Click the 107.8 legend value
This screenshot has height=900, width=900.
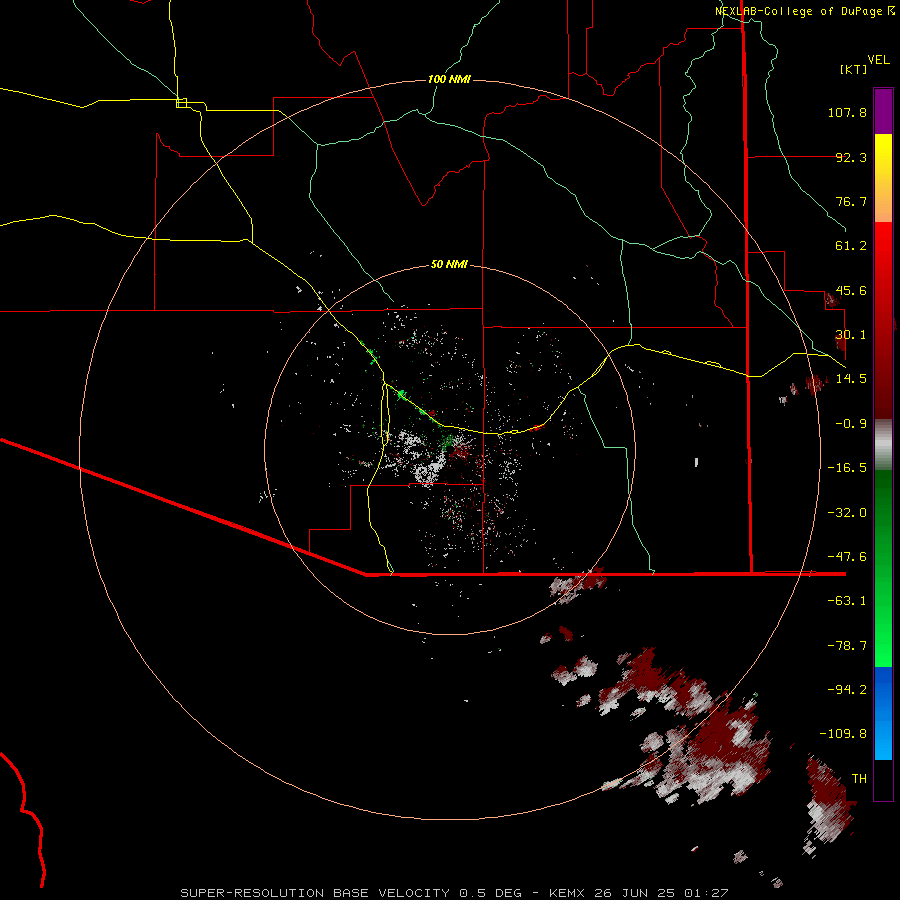click(x=847, y=112)
